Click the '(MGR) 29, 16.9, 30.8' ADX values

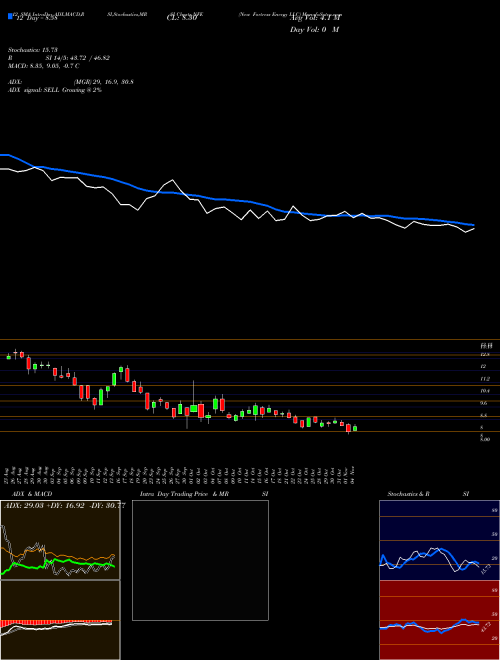[x=104, y=82]
